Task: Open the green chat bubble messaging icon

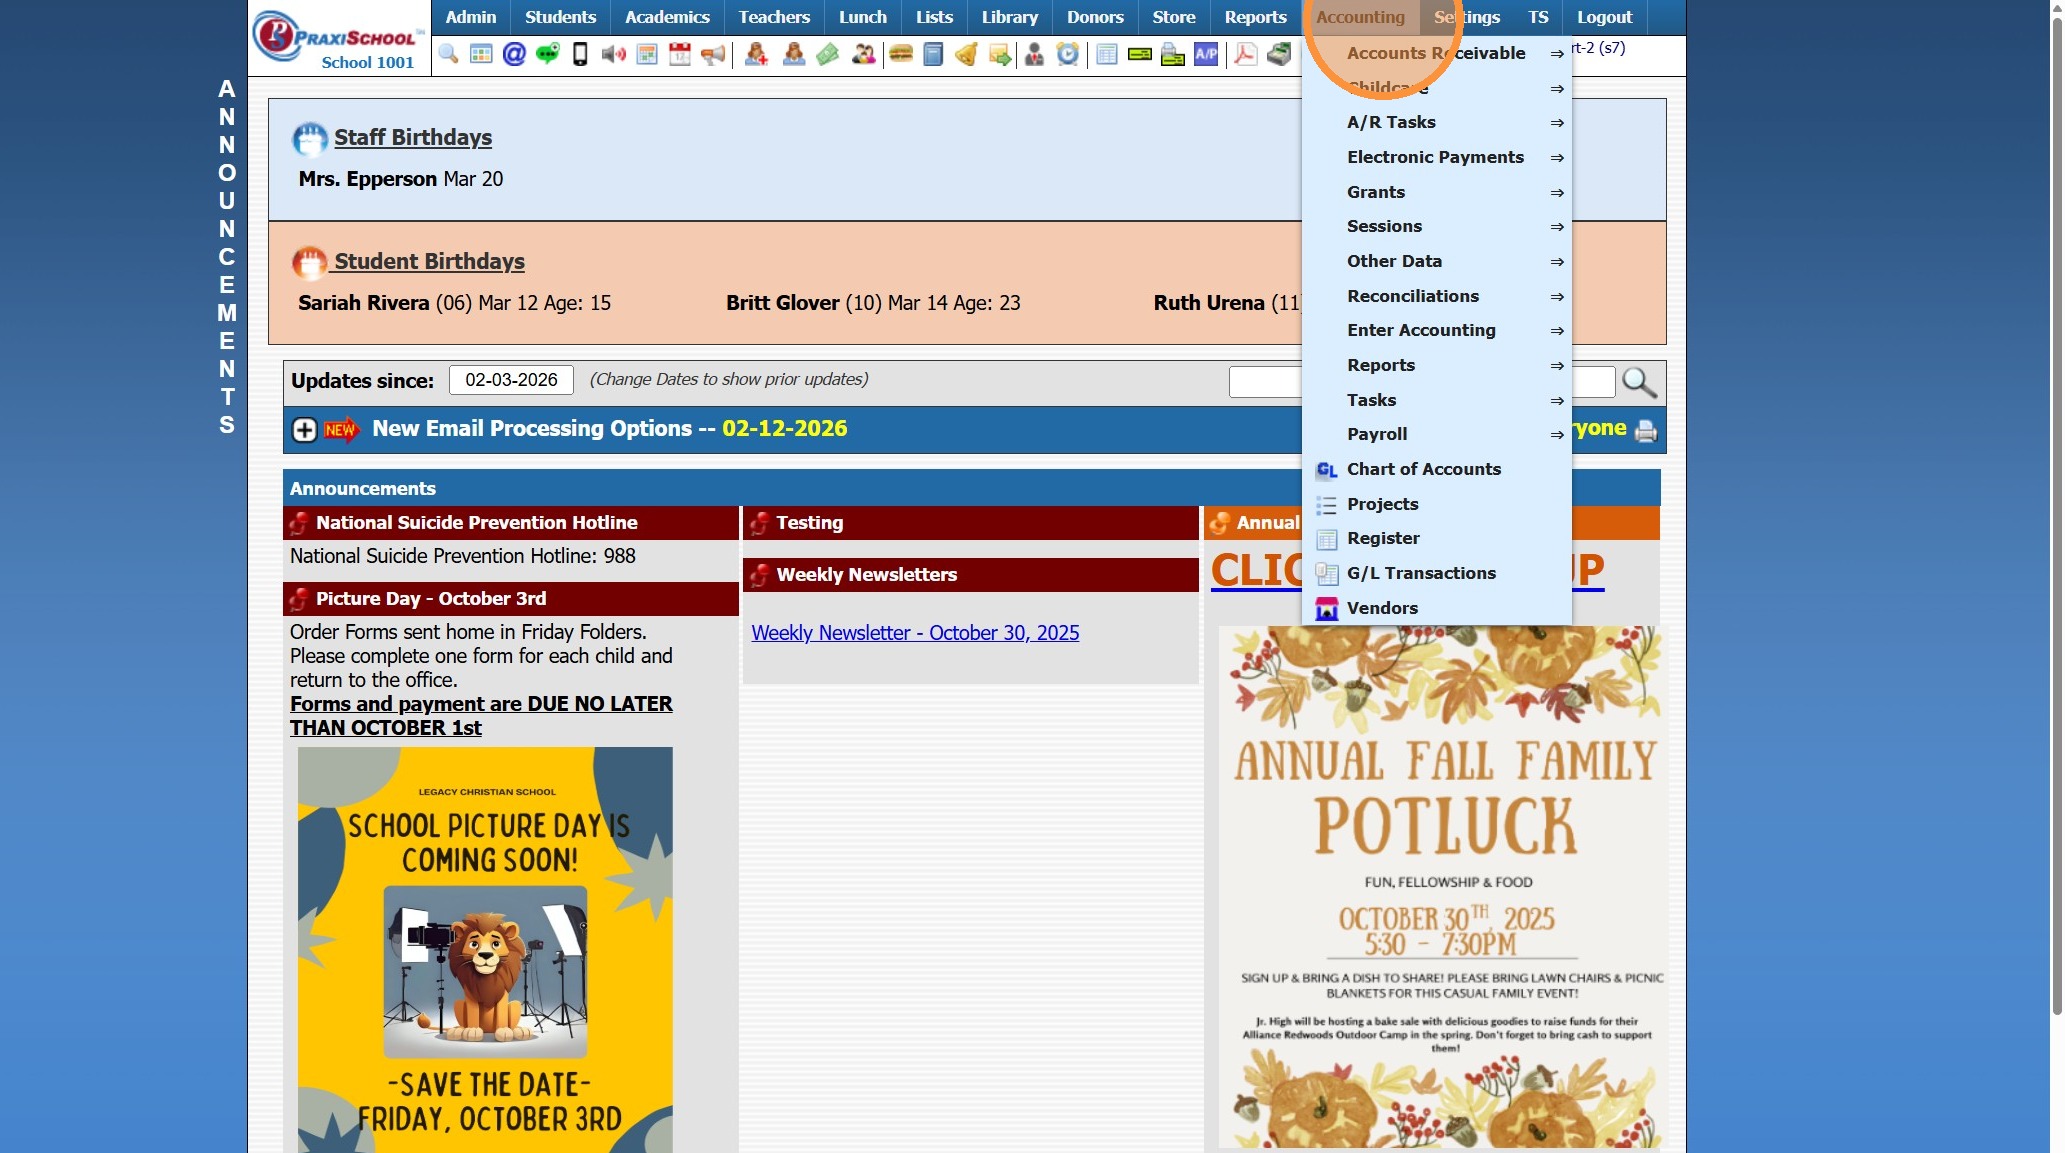Action: point(547,54)
